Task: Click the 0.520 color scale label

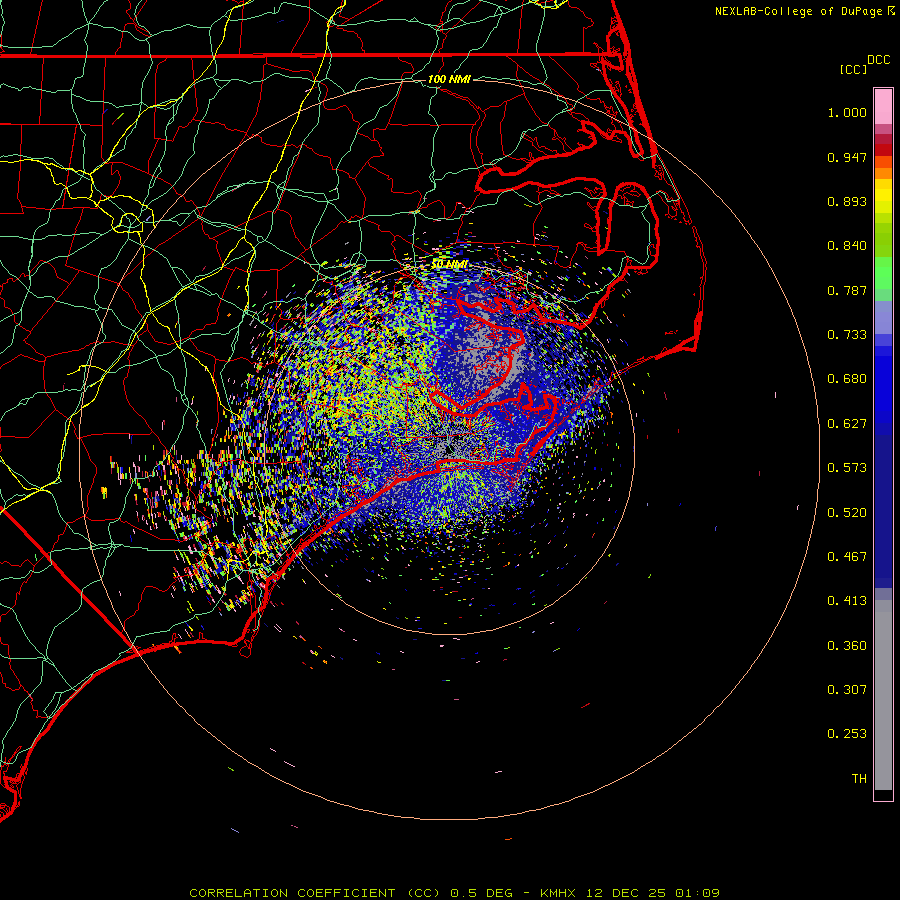Action: coord(847,513)
